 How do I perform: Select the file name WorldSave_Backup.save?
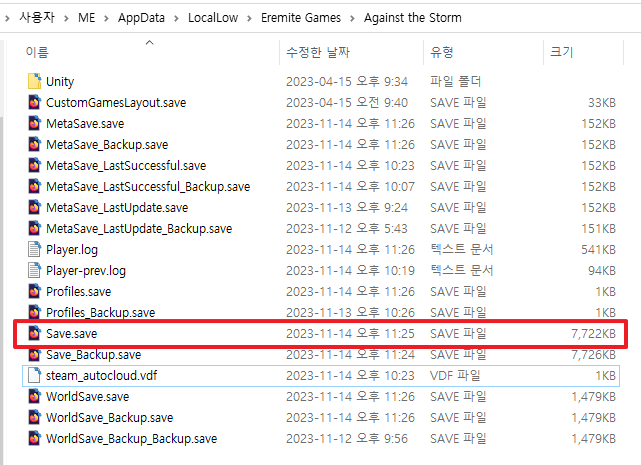(110, 418)
